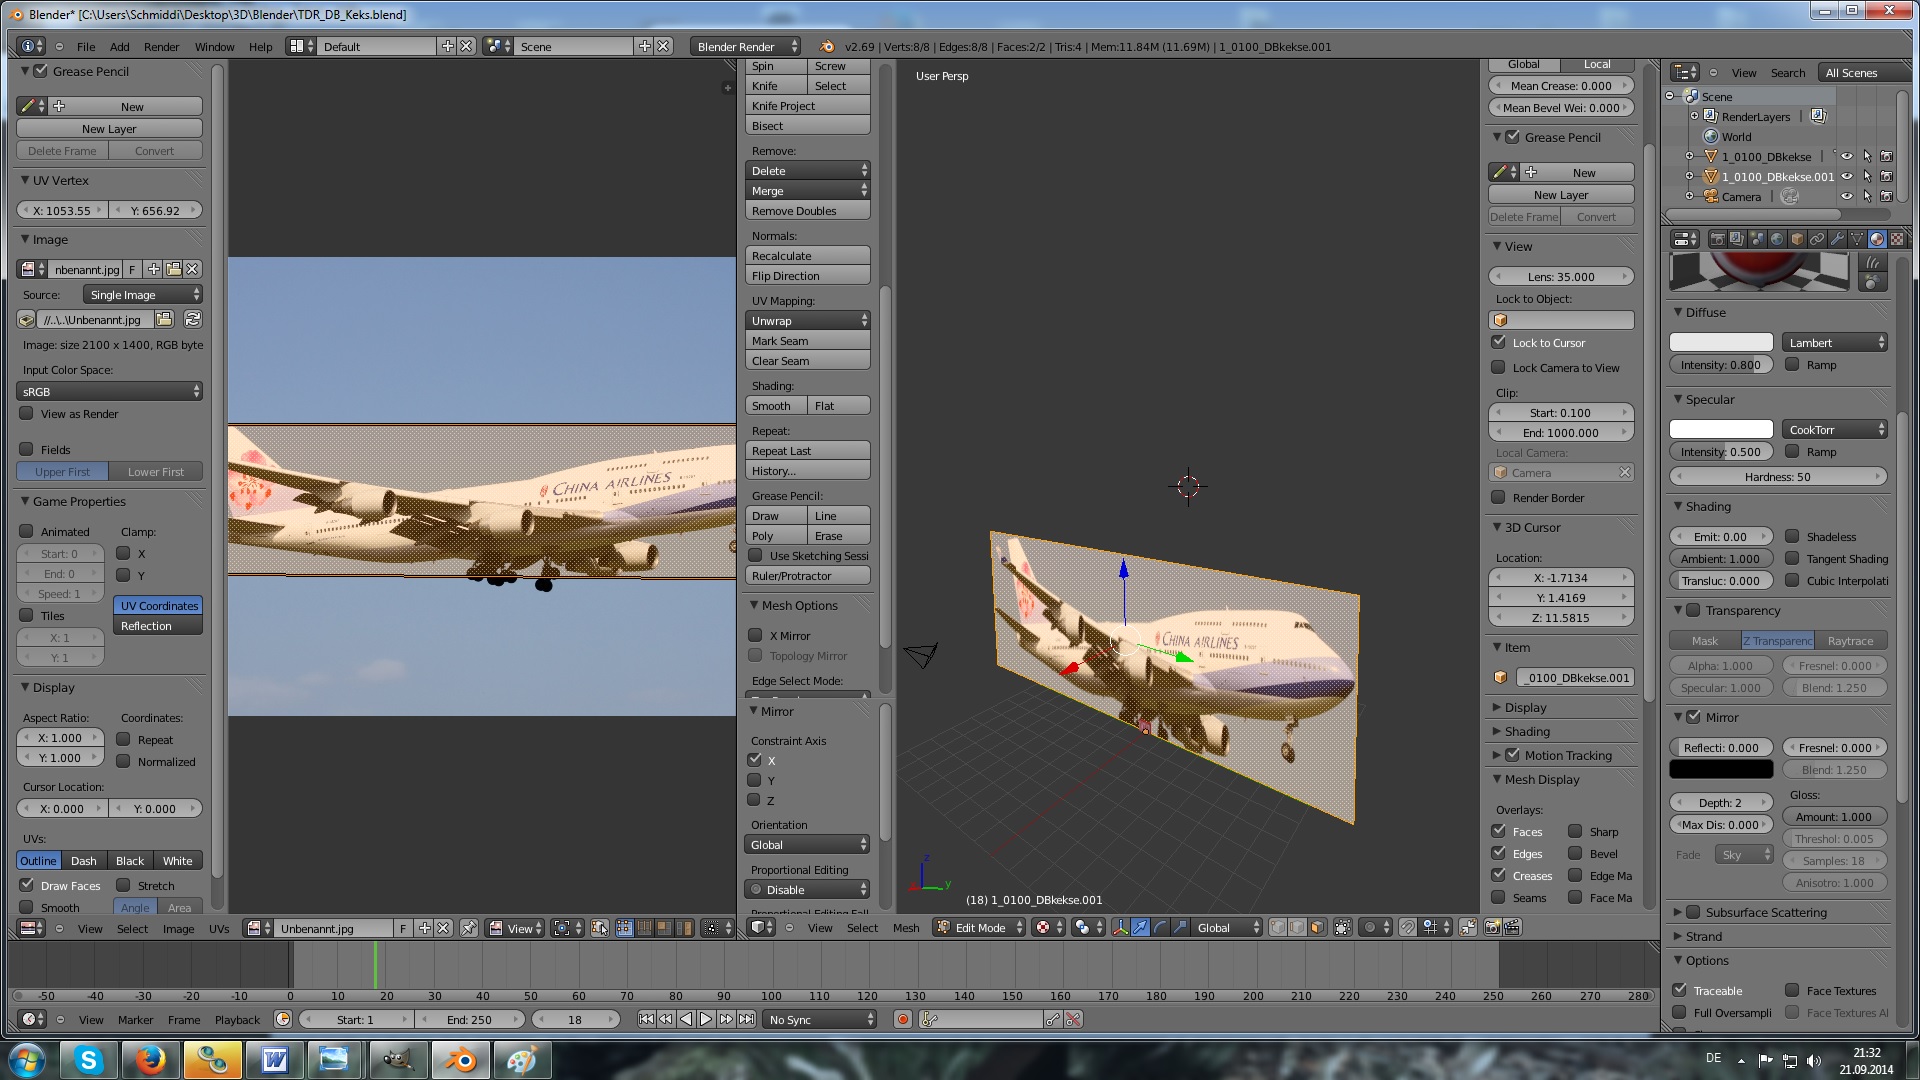Click the Modifiers wrench icon
The width and height of the screenshot is (1920, 1080).
pos(1837,239)
